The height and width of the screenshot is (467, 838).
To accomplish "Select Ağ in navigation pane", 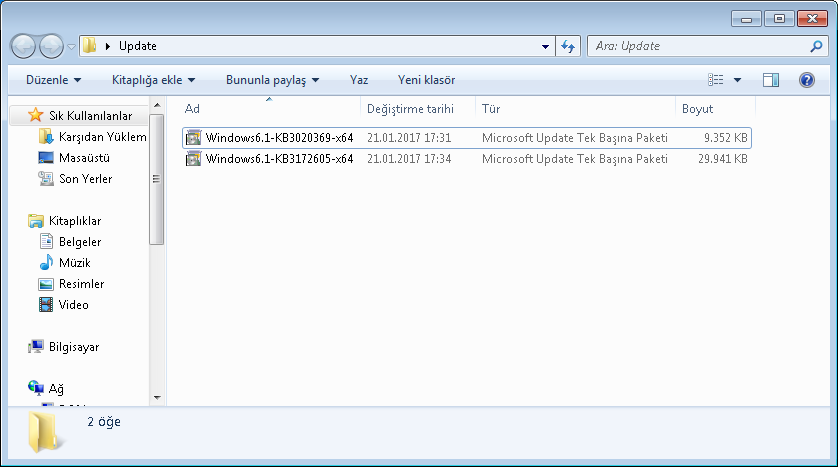I will click(x=56, y=389).
